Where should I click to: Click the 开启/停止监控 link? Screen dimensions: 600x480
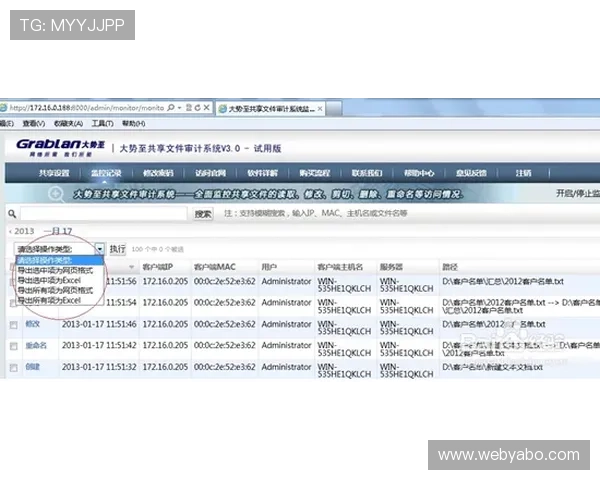(x=578, y=193)
